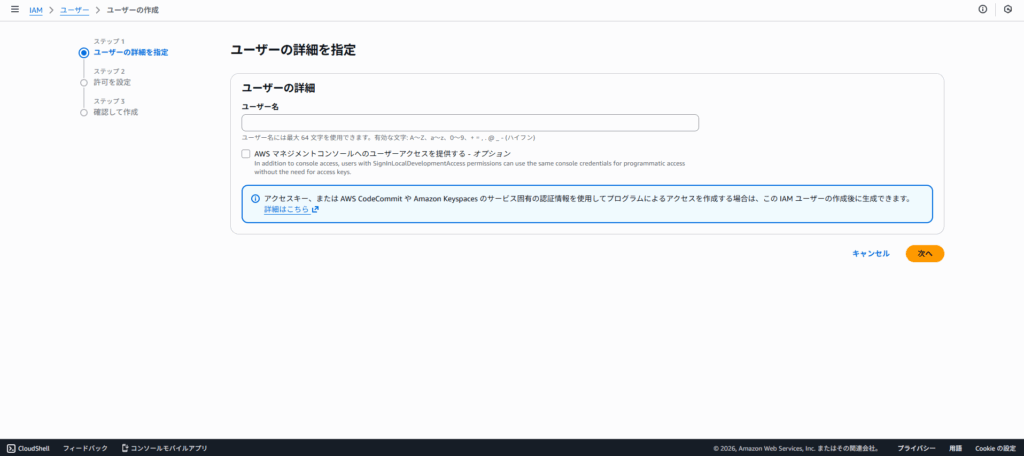This screenshot has width=1024, height=456.
Task: Click the hexagon icon in the top-right corner
Action: 1008,9
